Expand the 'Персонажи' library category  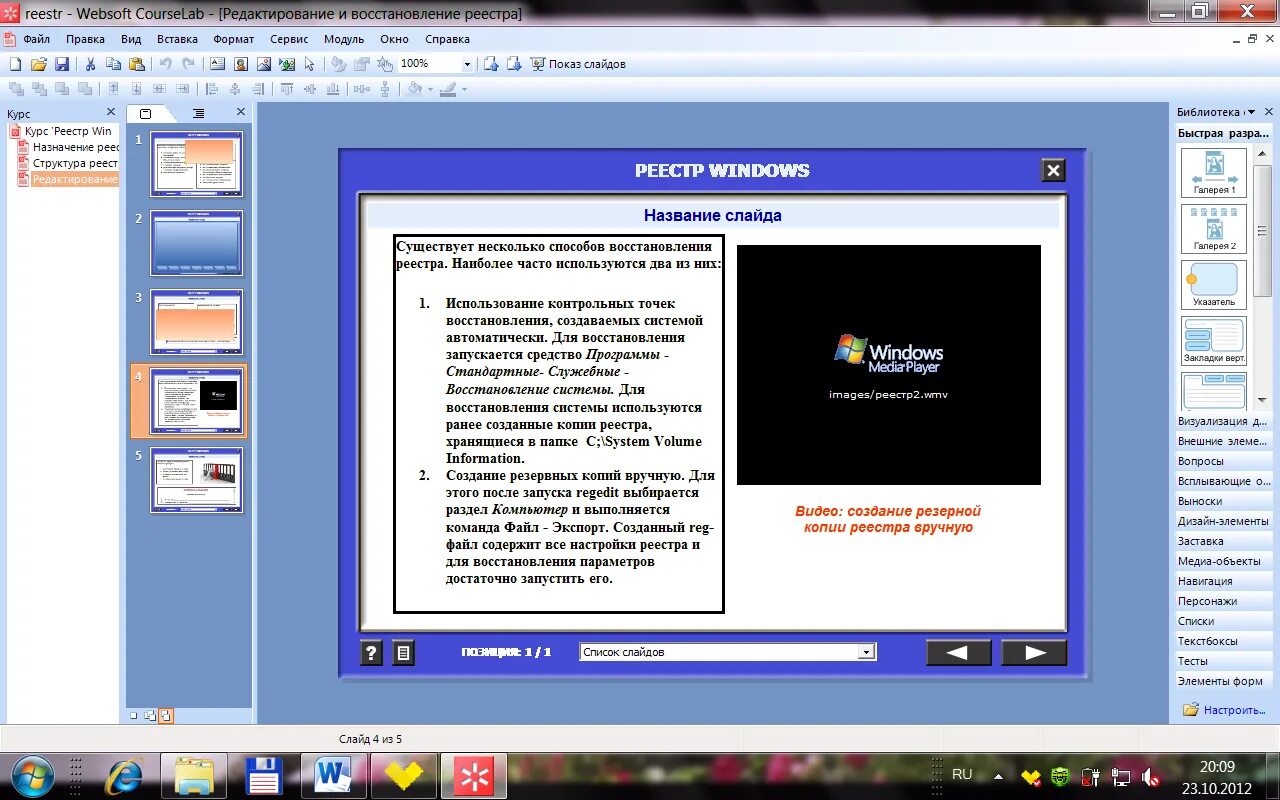(1224, 601)
